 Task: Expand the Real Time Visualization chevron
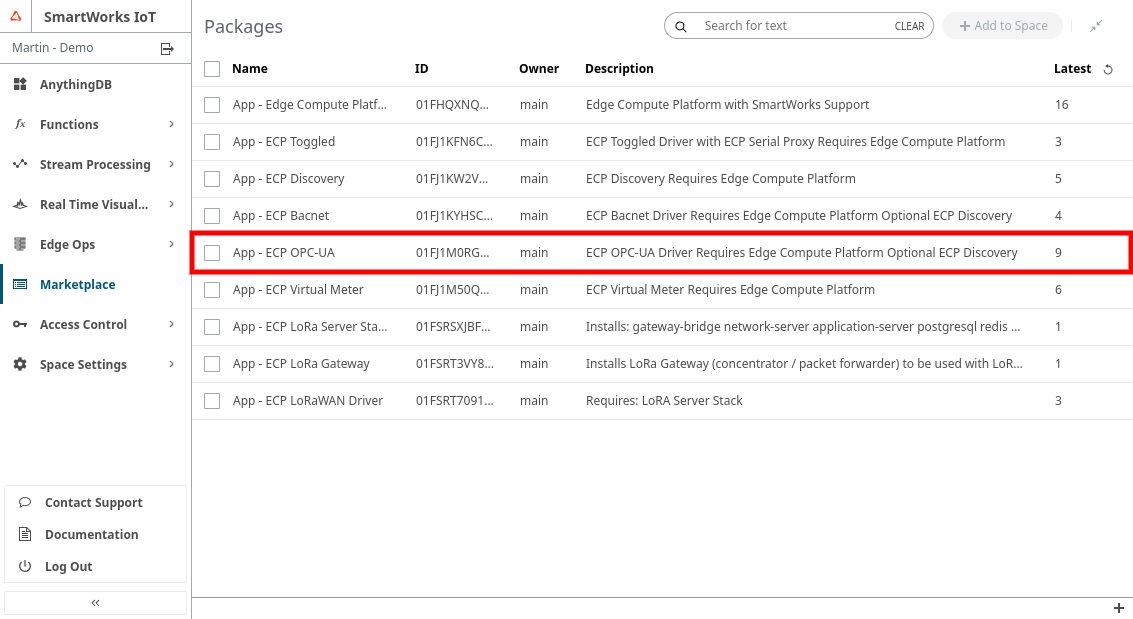[171, 204]
